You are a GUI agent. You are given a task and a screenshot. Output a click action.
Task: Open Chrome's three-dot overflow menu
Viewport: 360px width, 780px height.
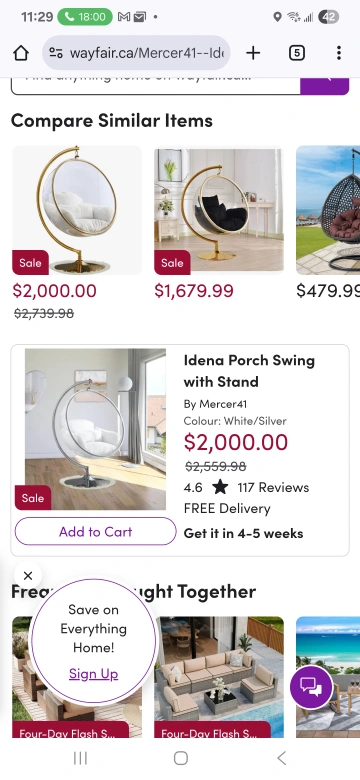point(339,53)
